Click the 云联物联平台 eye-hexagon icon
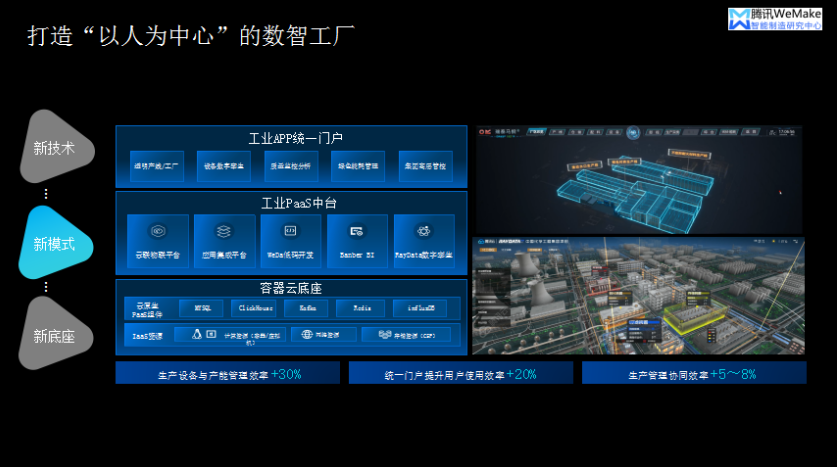The height and width of the screenshot is (467, 837). 158,231
